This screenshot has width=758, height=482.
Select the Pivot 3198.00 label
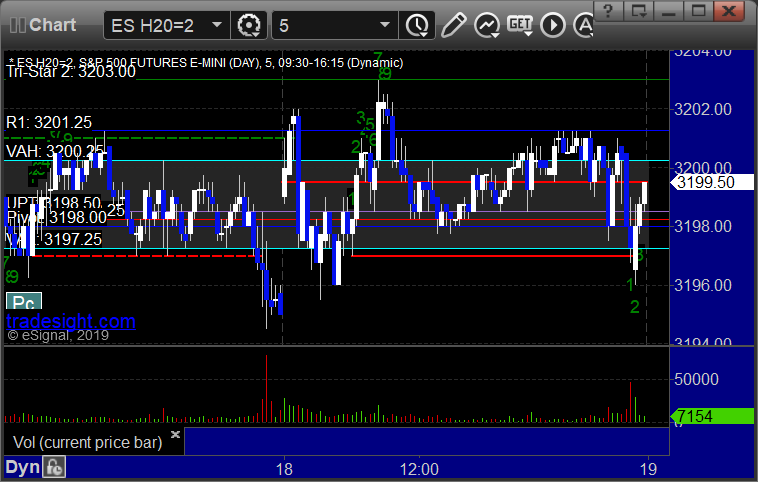pos(57,218)
